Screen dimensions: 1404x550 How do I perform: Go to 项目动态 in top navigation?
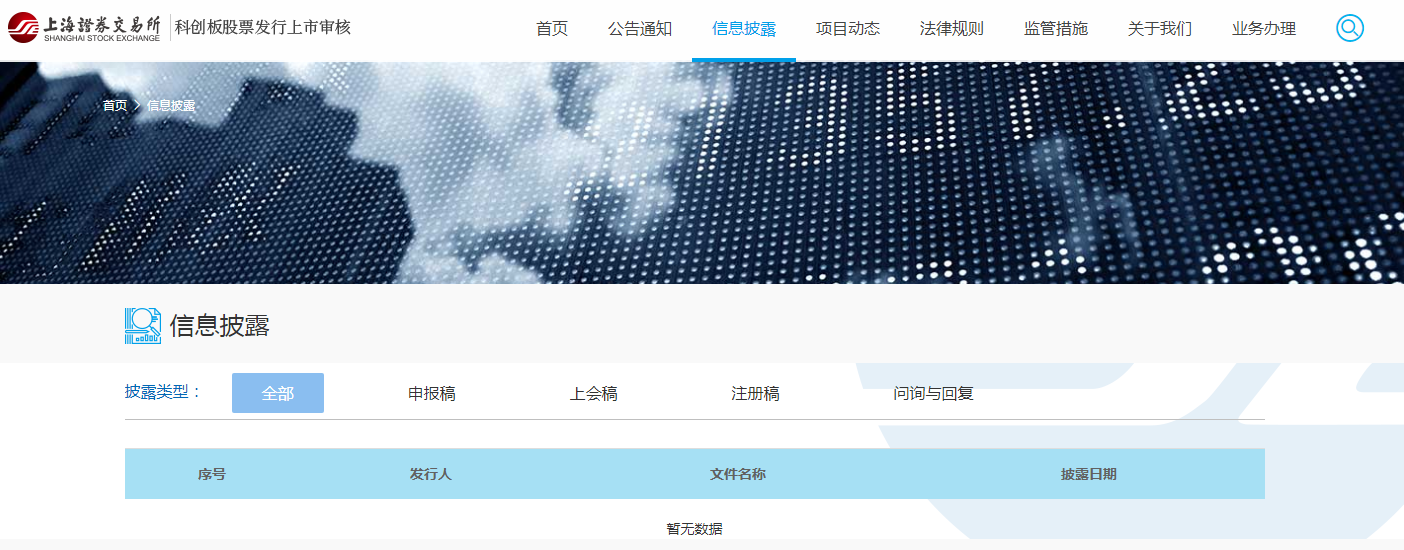tap(848, 29)
